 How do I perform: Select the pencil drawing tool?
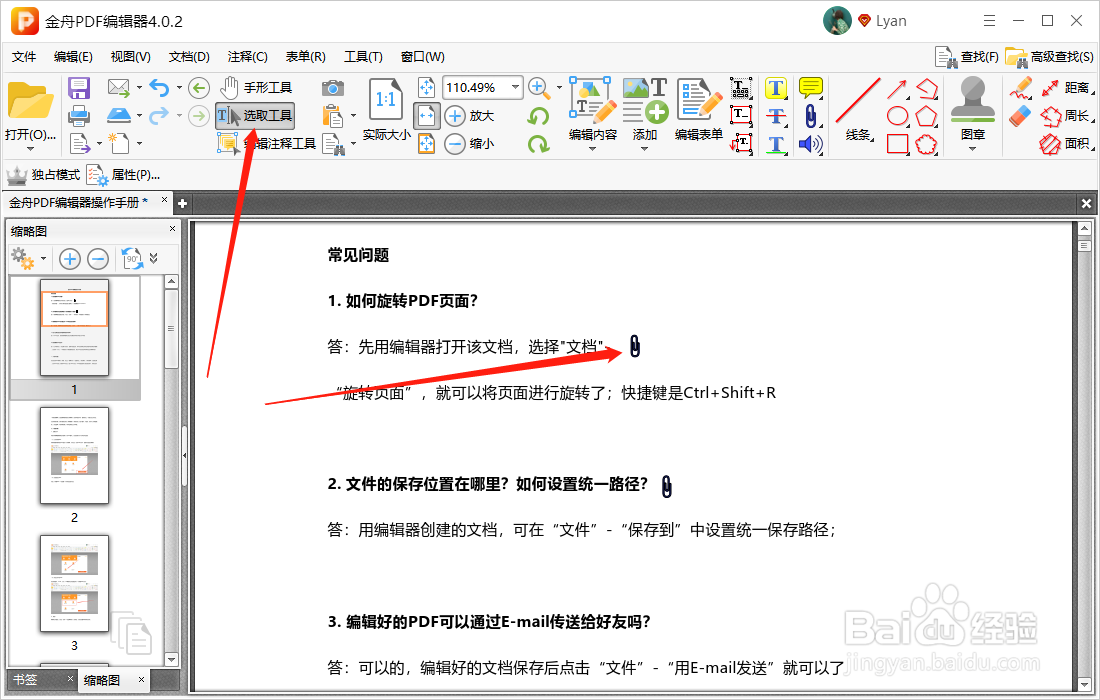point(1021,88)
